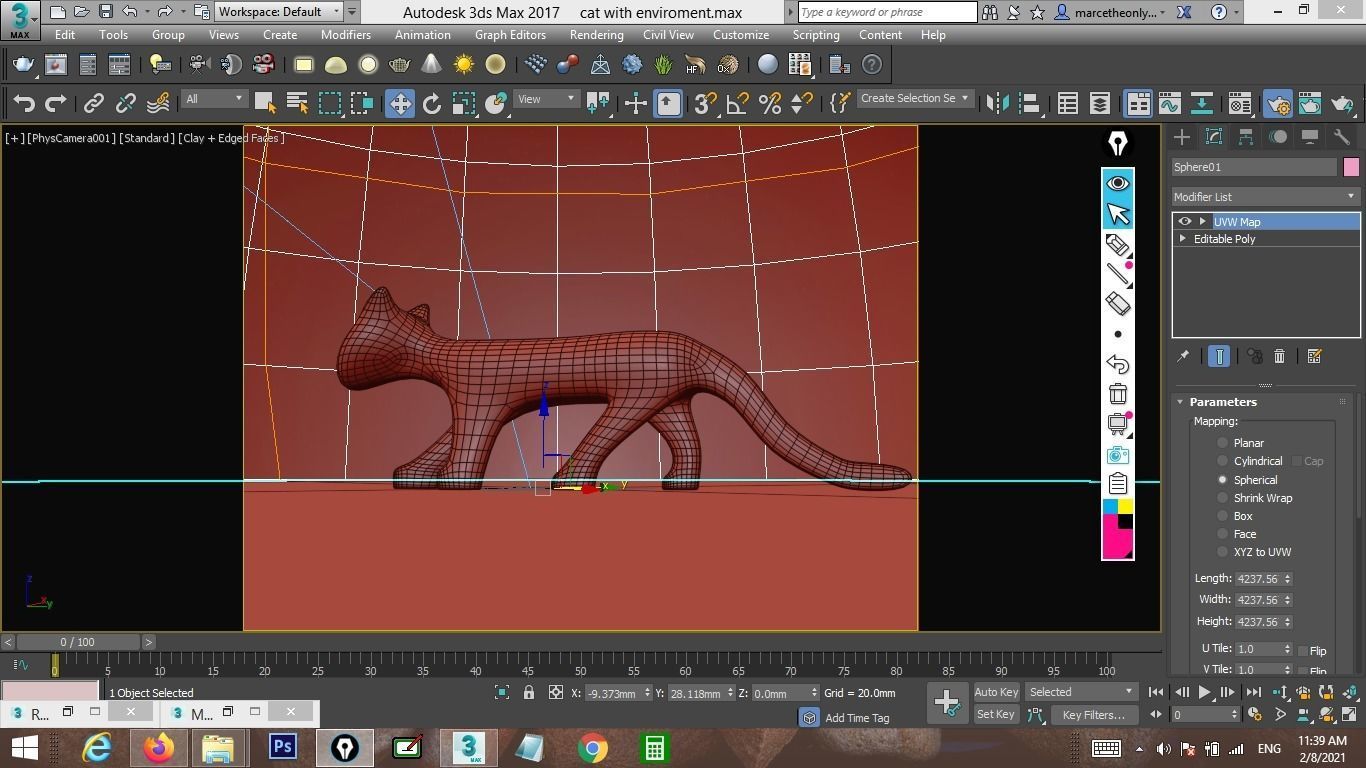Open the selection filter All dropdown
This screenshot has height=768, width=1366.
click(x=215, y=98)
